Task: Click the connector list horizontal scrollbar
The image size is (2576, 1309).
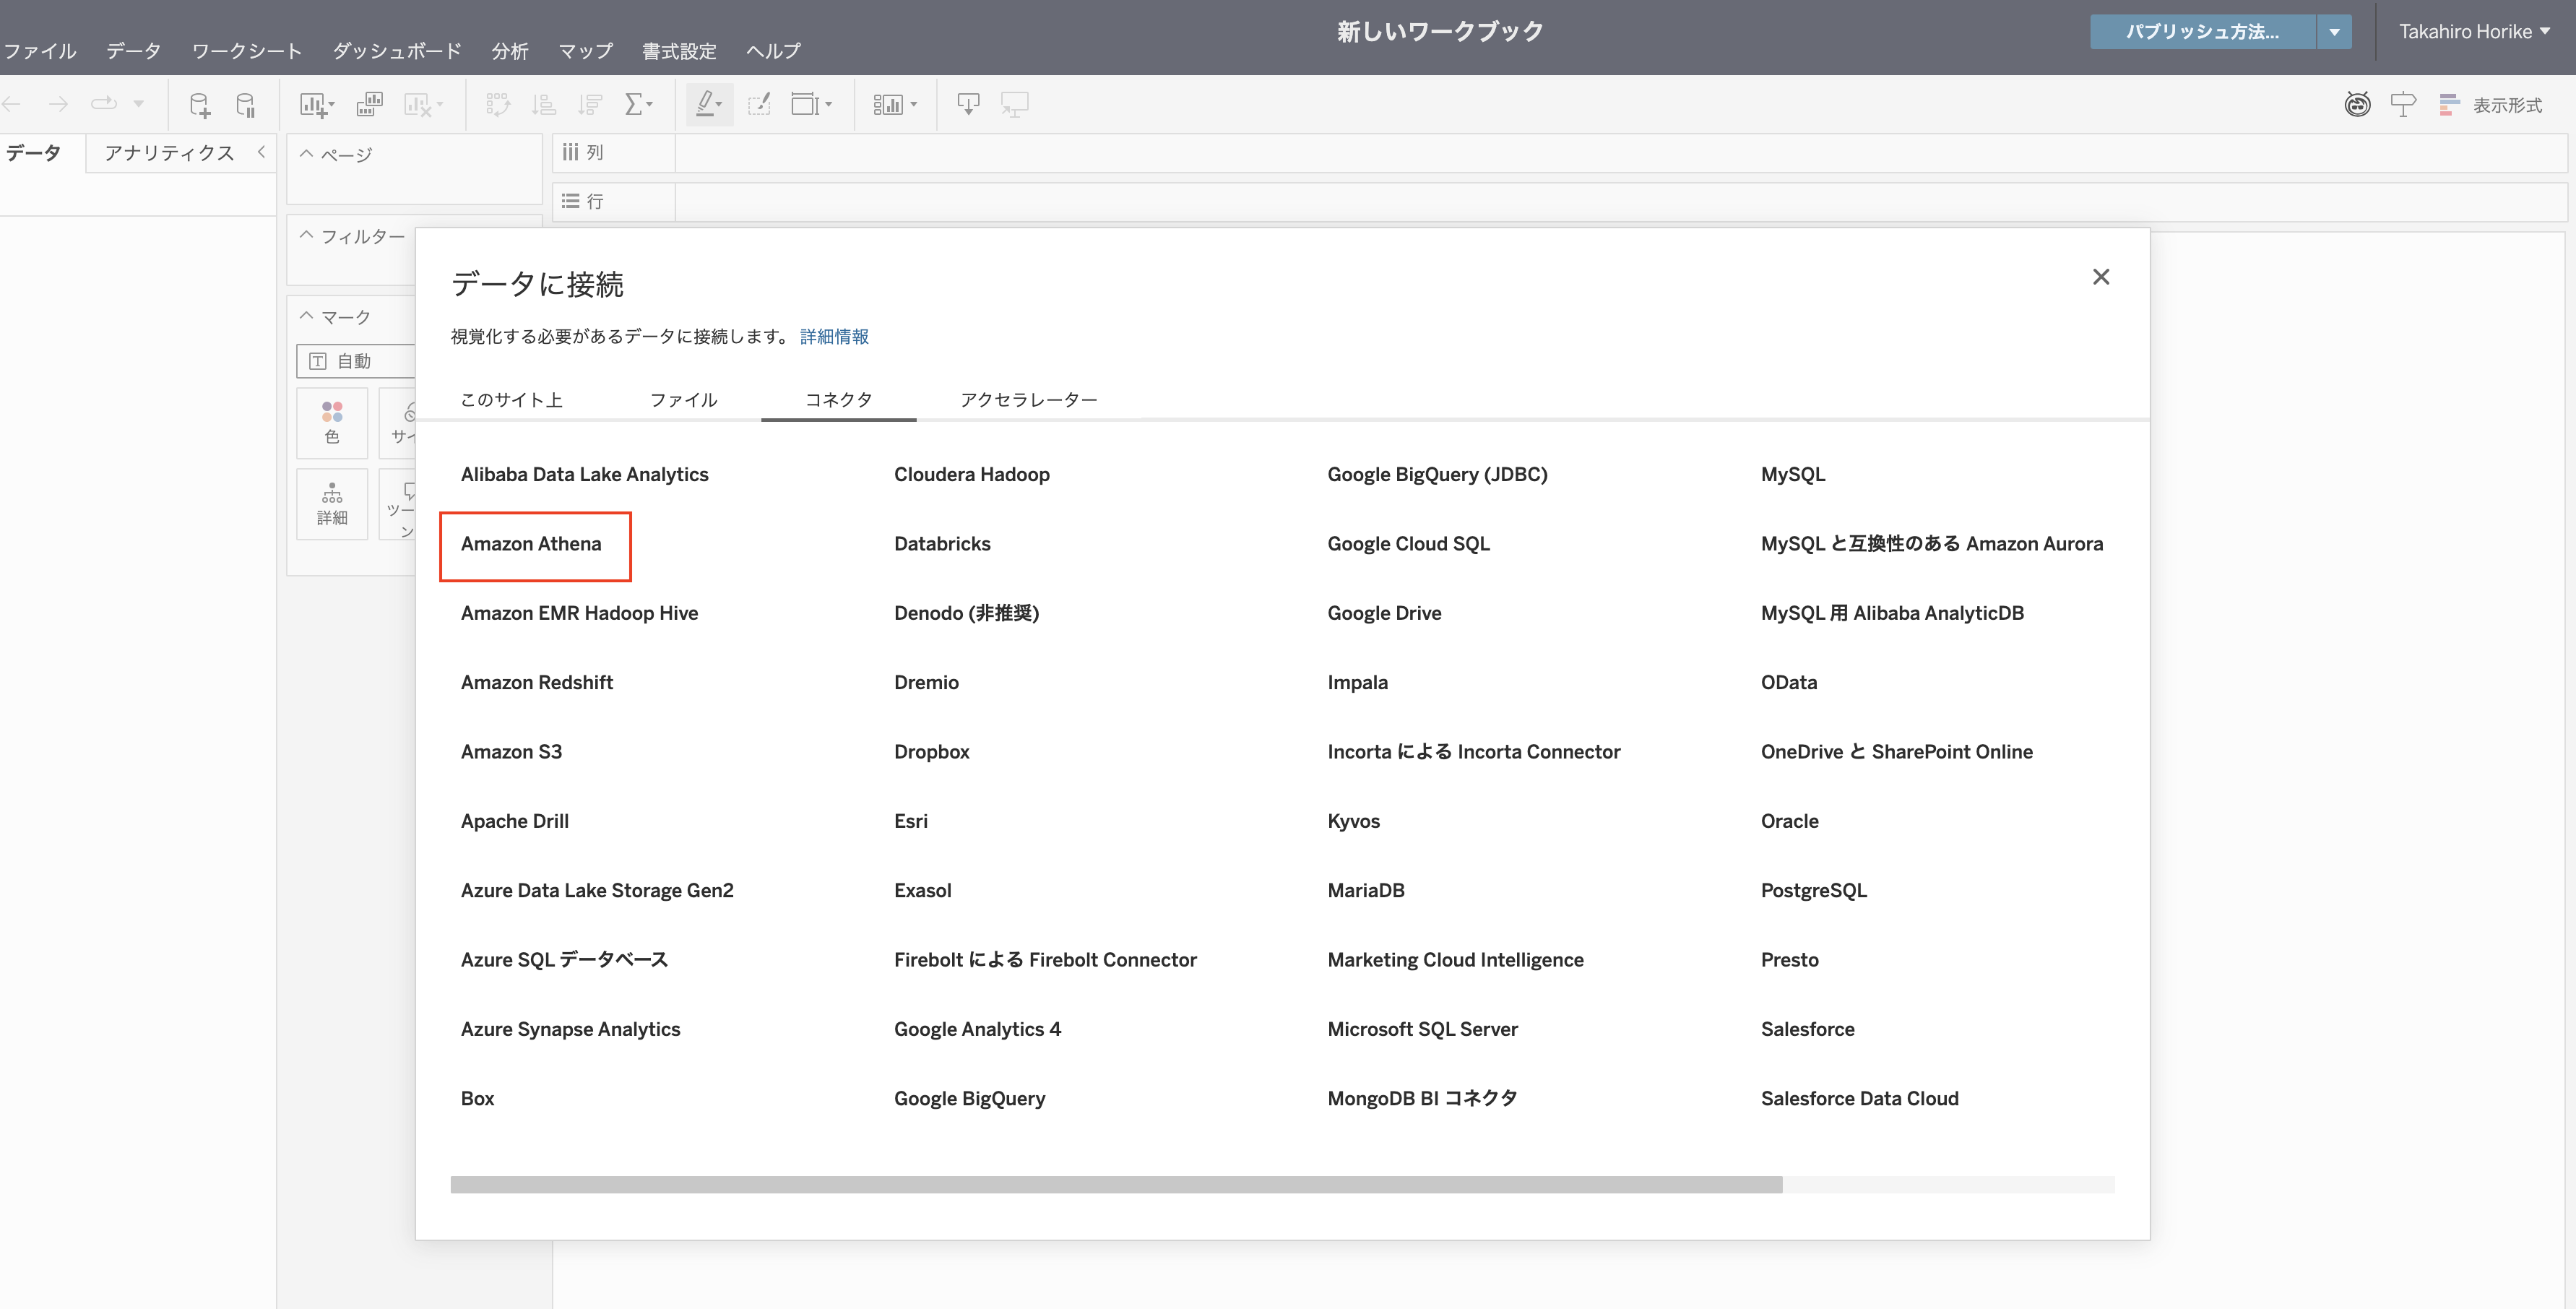Action: tap(1116, 1185)
